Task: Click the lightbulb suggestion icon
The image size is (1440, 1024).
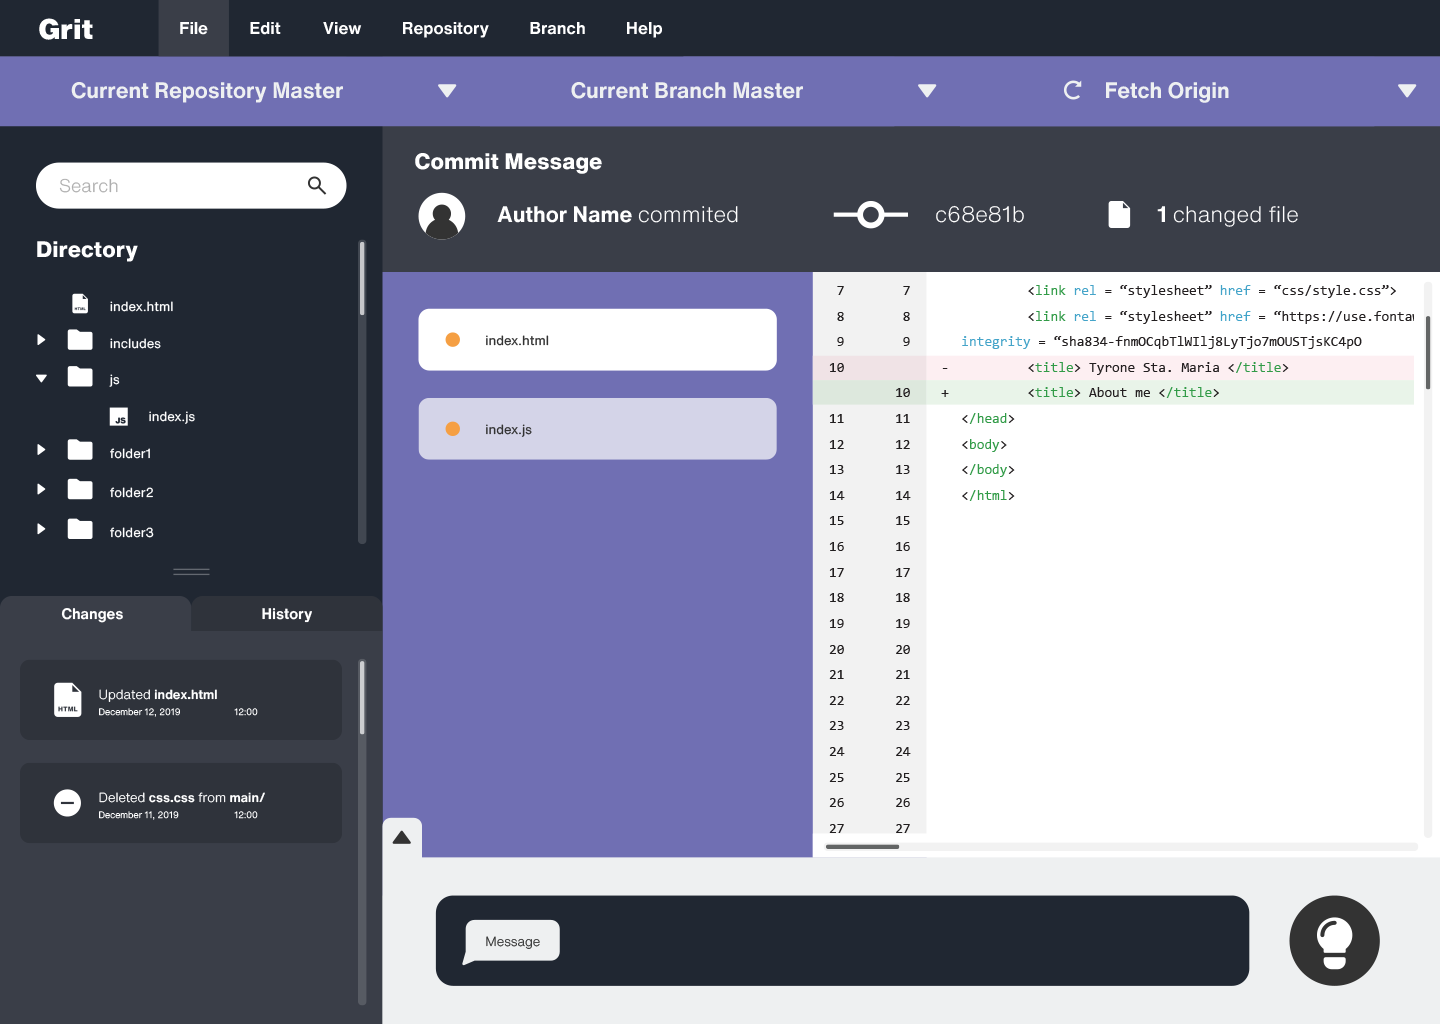Action: [1334, 941]
